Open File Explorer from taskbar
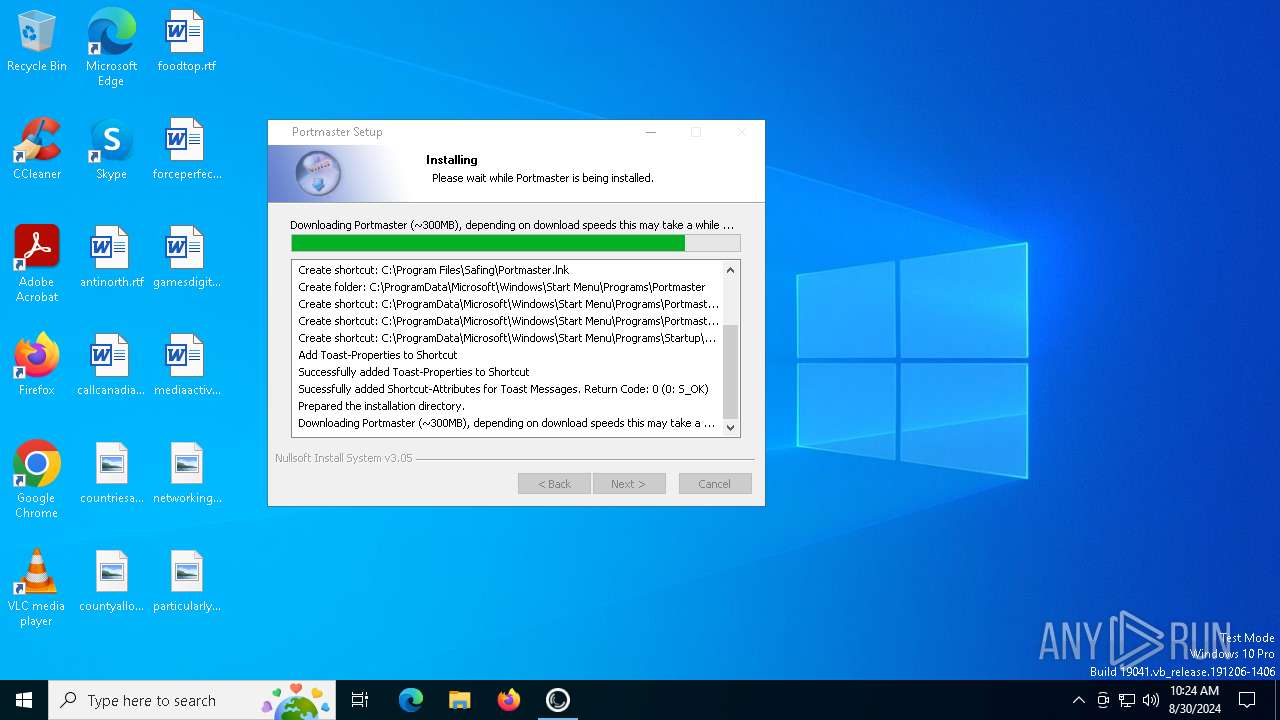This screenshot has width=1280, height=720. (x=460, y=700)
